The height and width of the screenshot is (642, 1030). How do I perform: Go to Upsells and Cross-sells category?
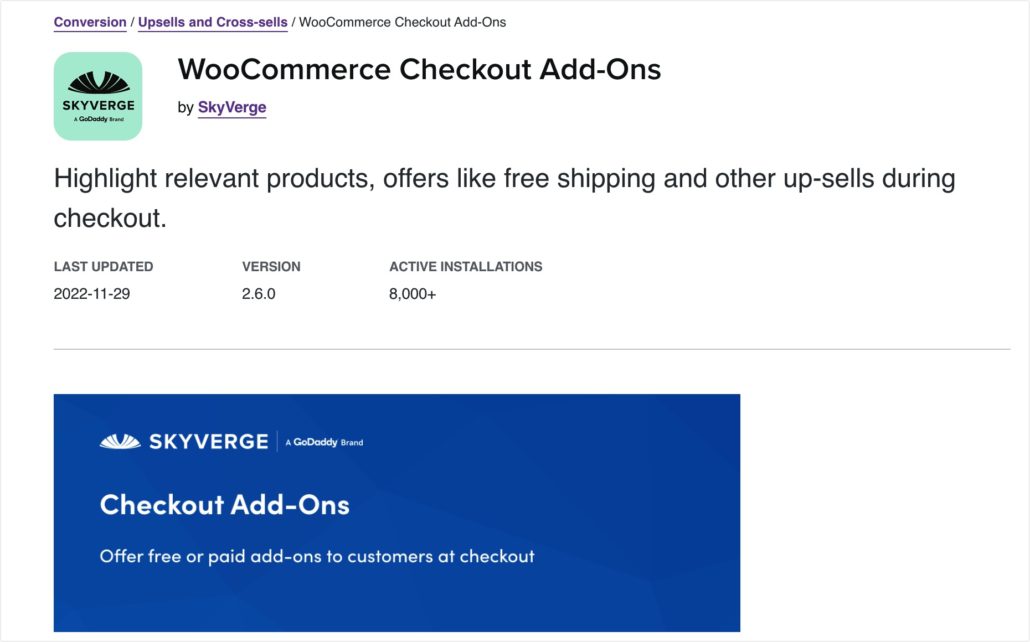212,22
